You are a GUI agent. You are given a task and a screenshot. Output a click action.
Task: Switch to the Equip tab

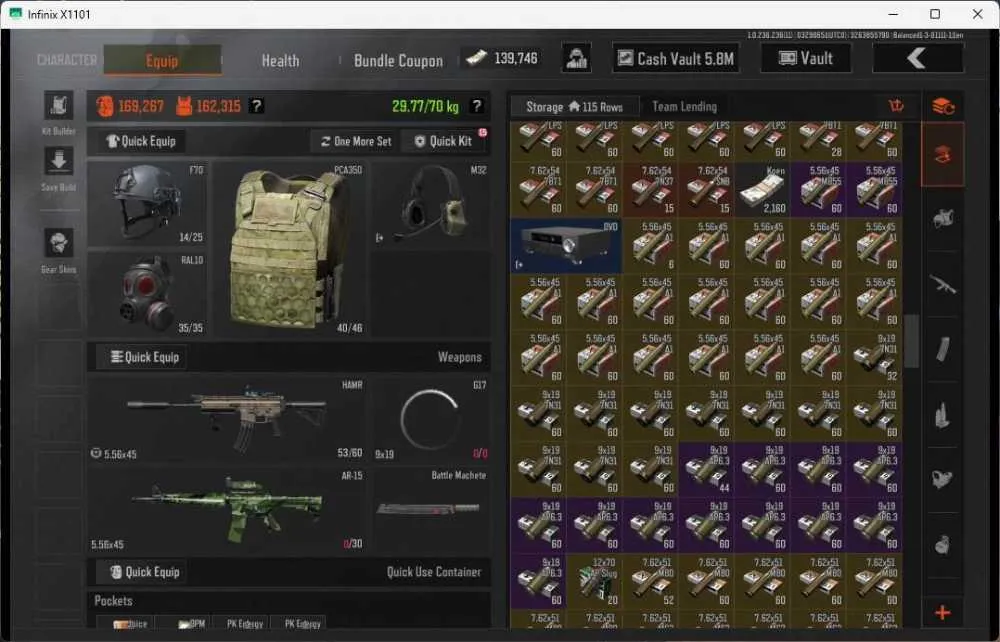point(162,61)
